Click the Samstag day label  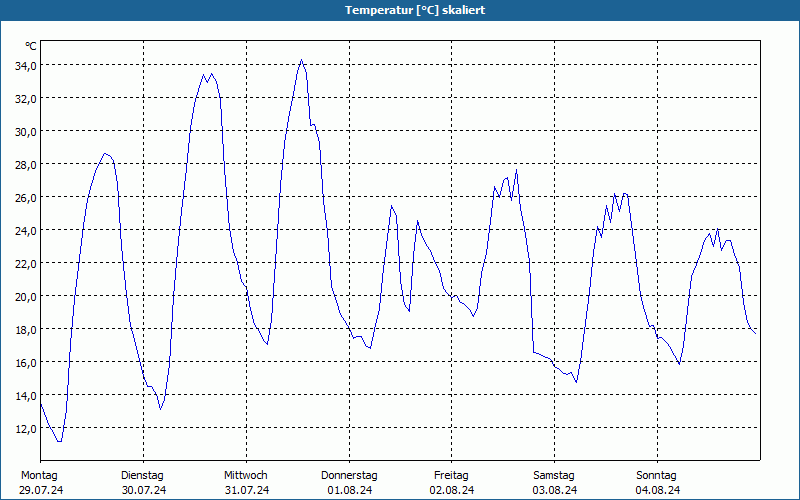point(554,476)
